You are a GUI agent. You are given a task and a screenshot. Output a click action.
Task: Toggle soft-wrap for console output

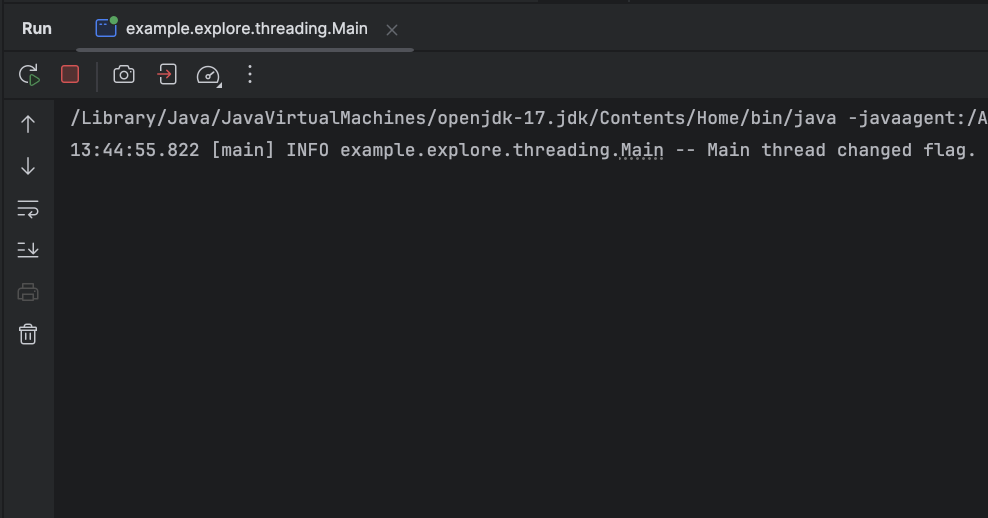pyautogui.click(x=28, y=208)
